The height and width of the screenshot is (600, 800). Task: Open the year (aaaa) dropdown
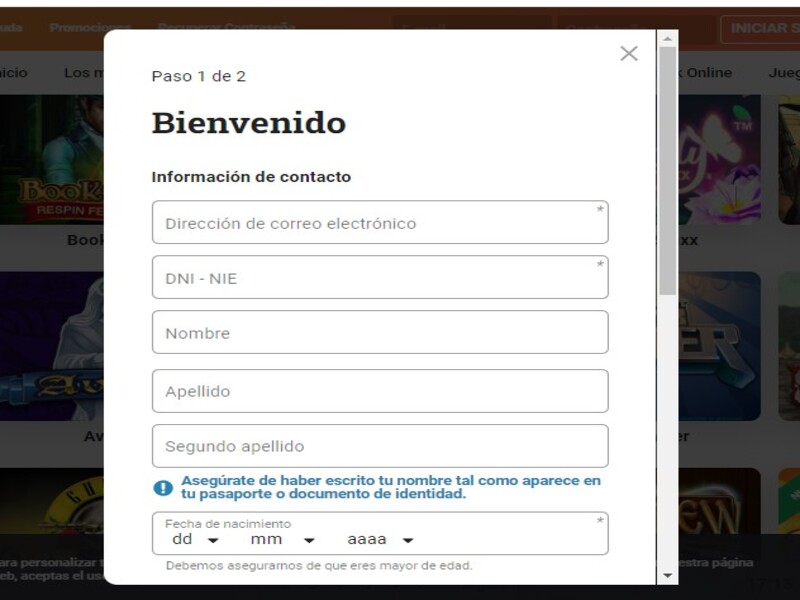[x=381, y=540]
